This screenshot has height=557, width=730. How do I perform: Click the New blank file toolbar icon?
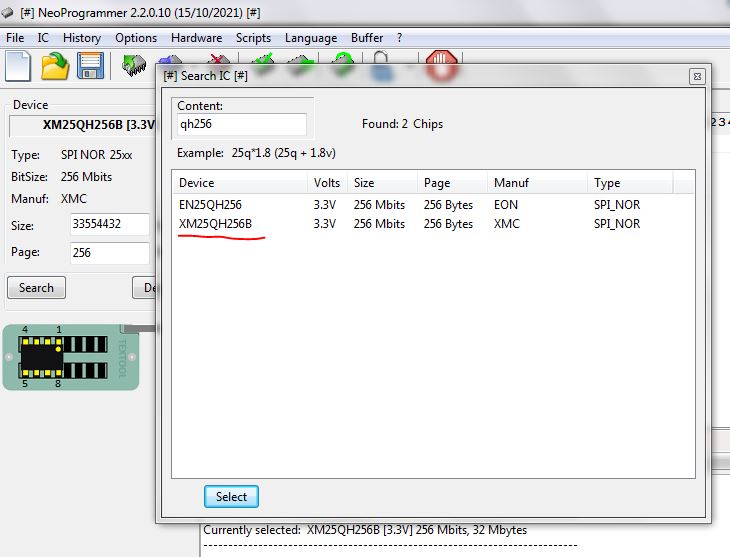tap(18, 66)
